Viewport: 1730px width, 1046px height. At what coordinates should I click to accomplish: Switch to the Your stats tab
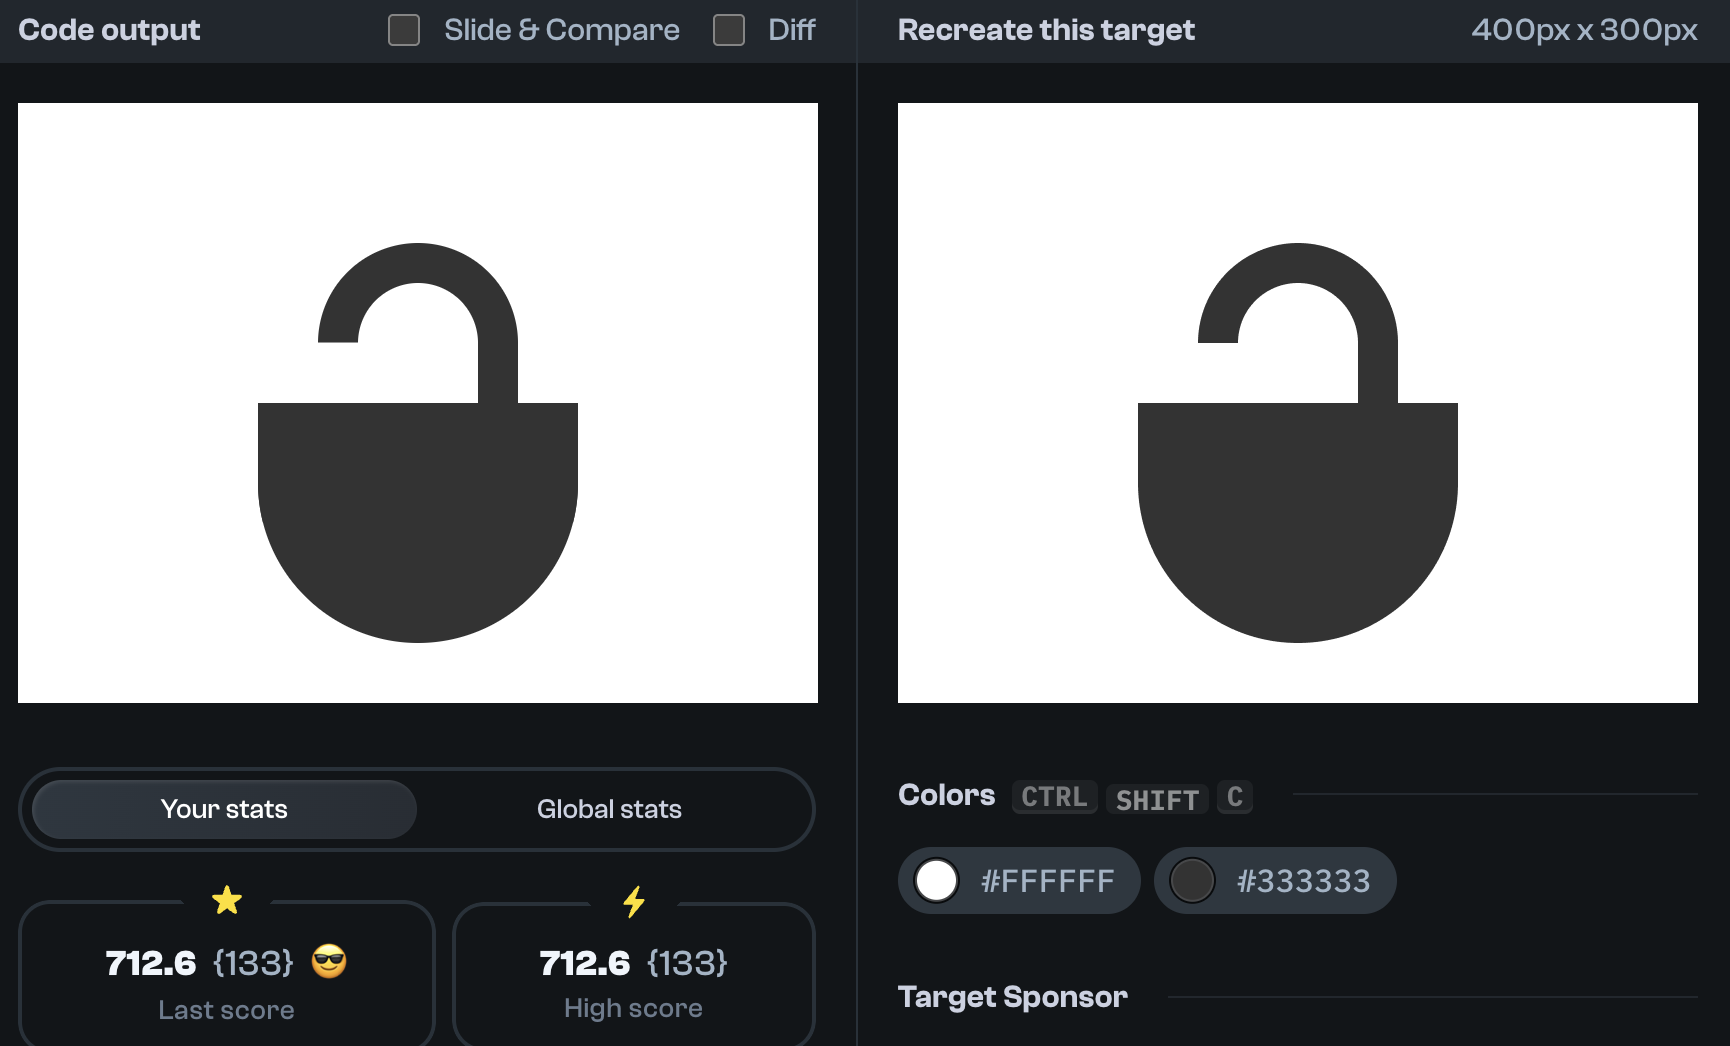click(x=224, y=809)
